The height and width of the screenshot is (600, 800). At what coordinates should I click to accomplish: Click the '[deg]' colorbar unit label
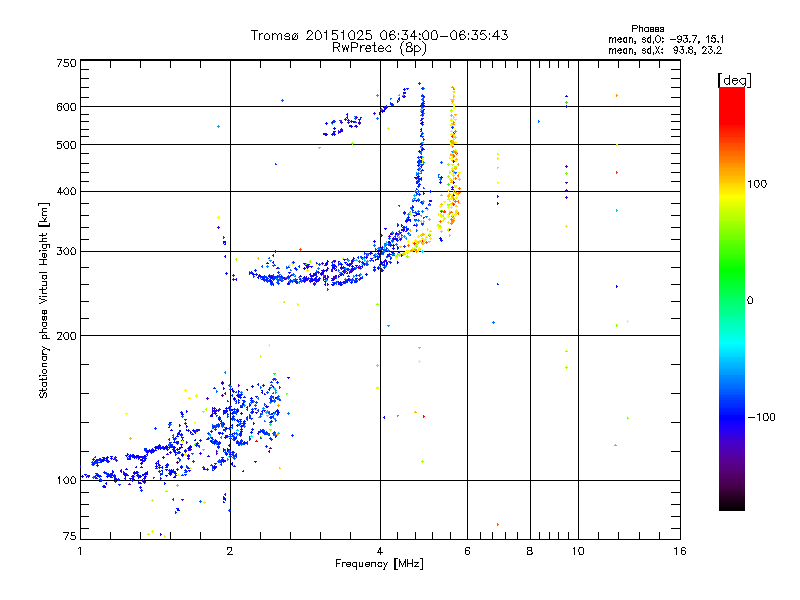coord(734,80)
